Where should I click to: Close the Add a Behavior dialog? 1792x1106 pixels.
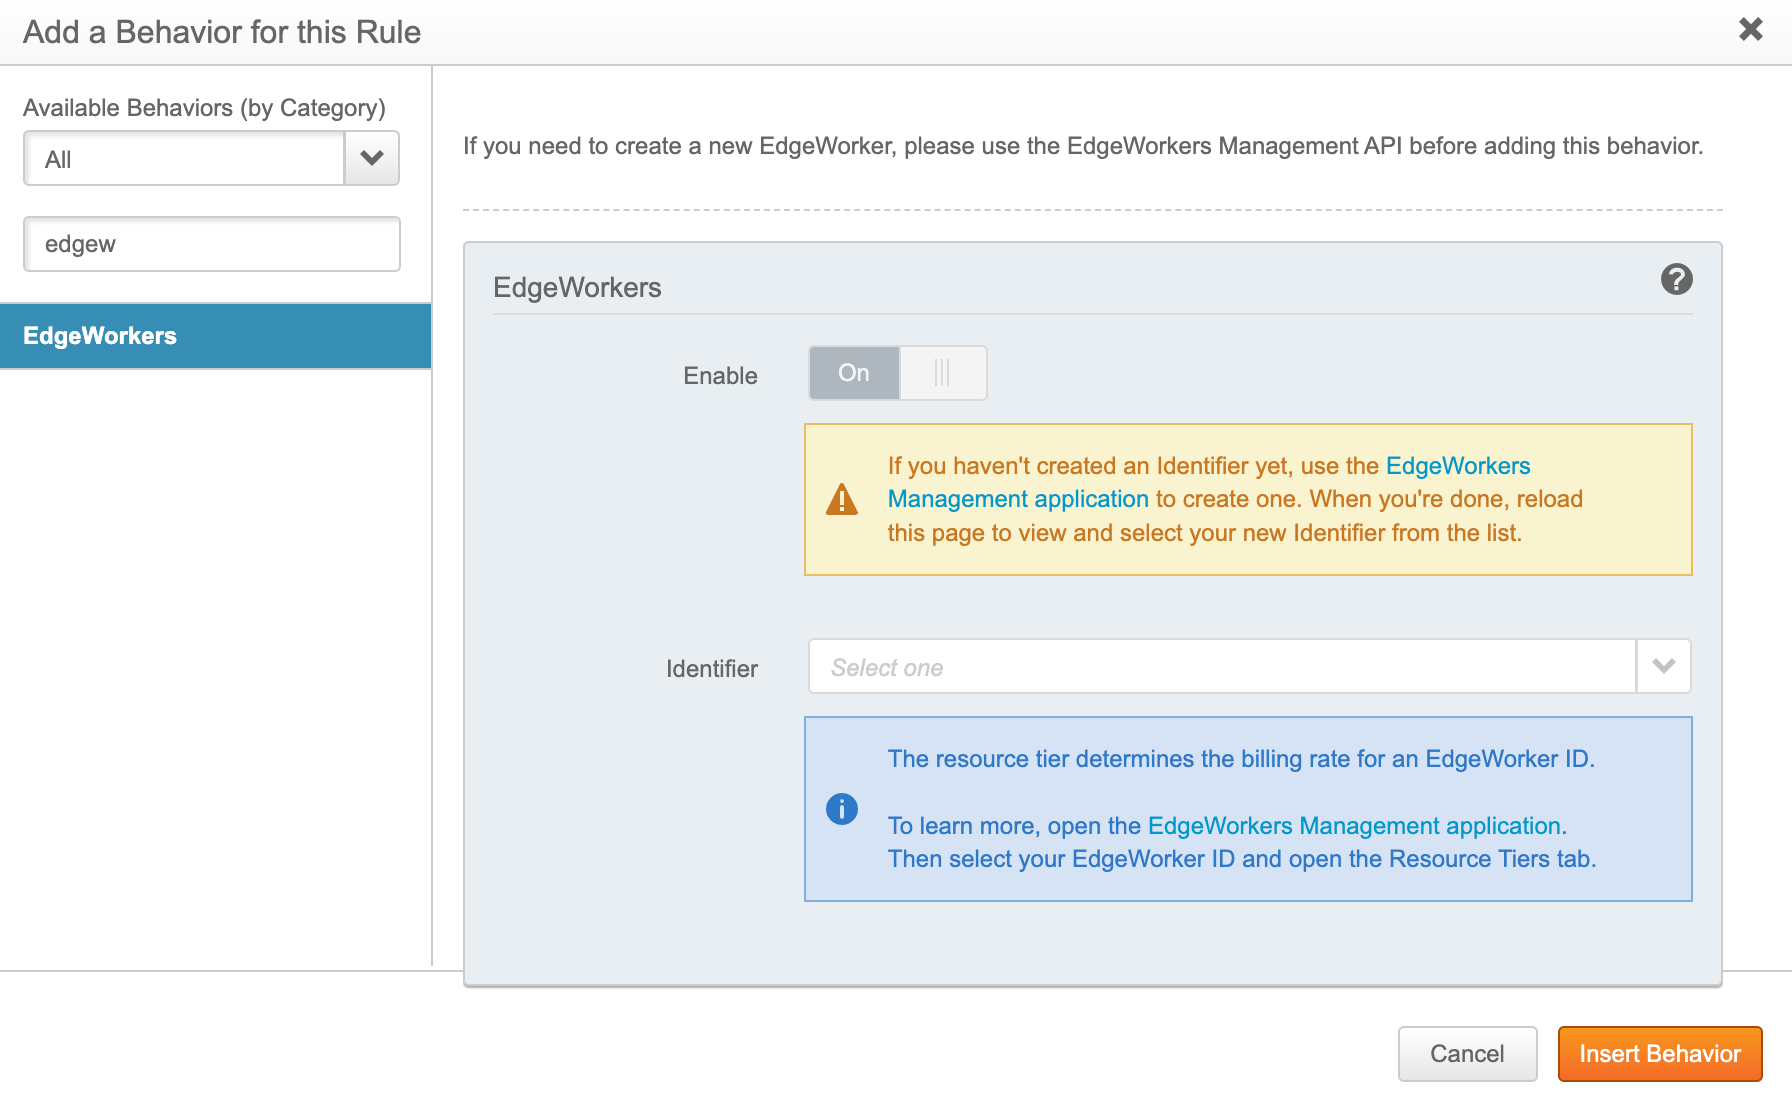point(1750,29)
